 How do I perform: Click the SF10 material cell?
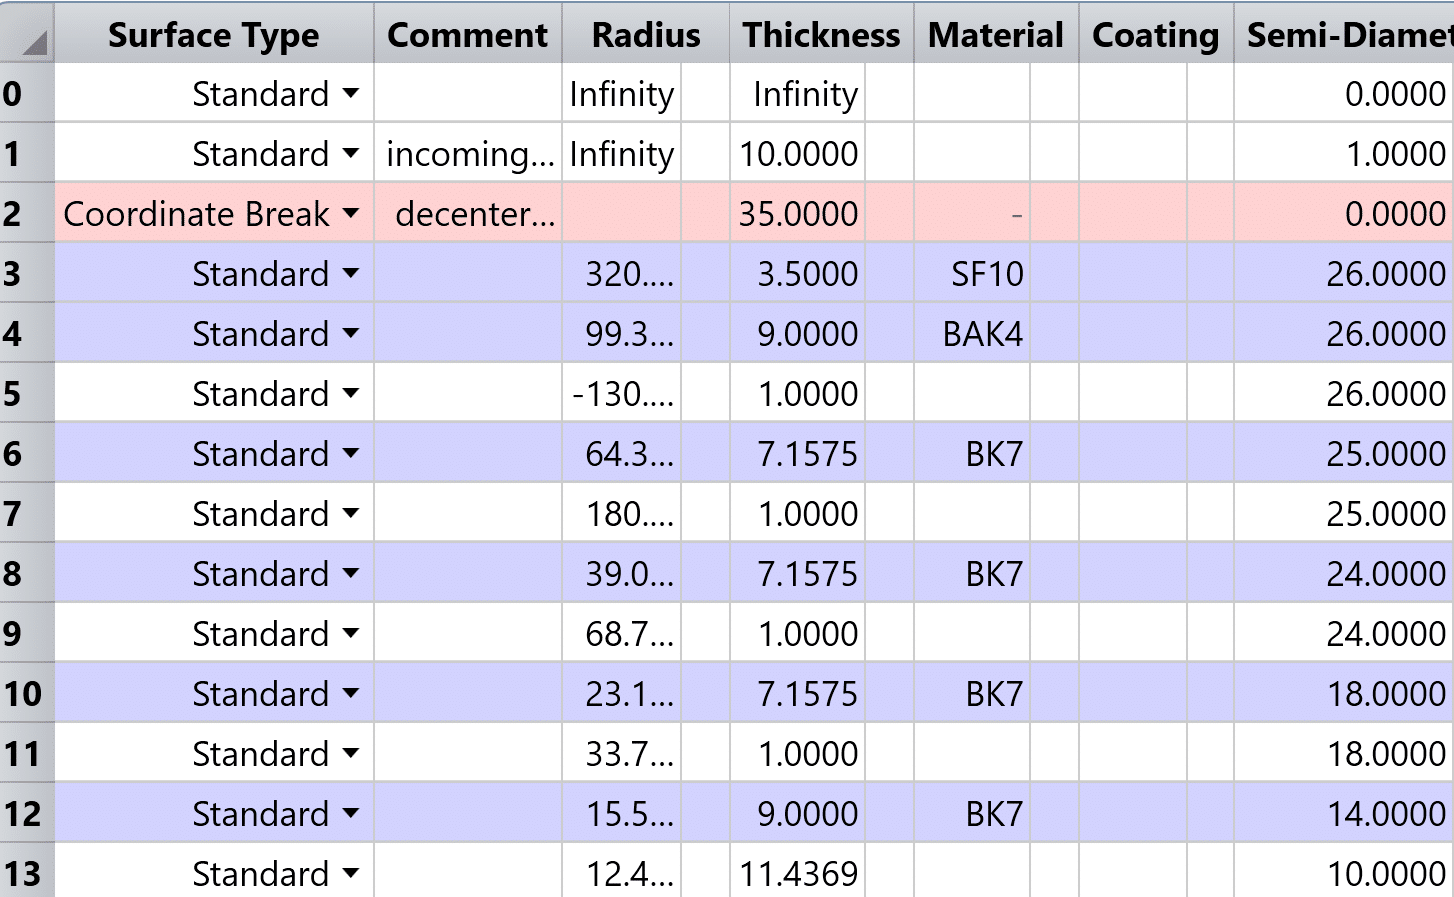(972, 273)
